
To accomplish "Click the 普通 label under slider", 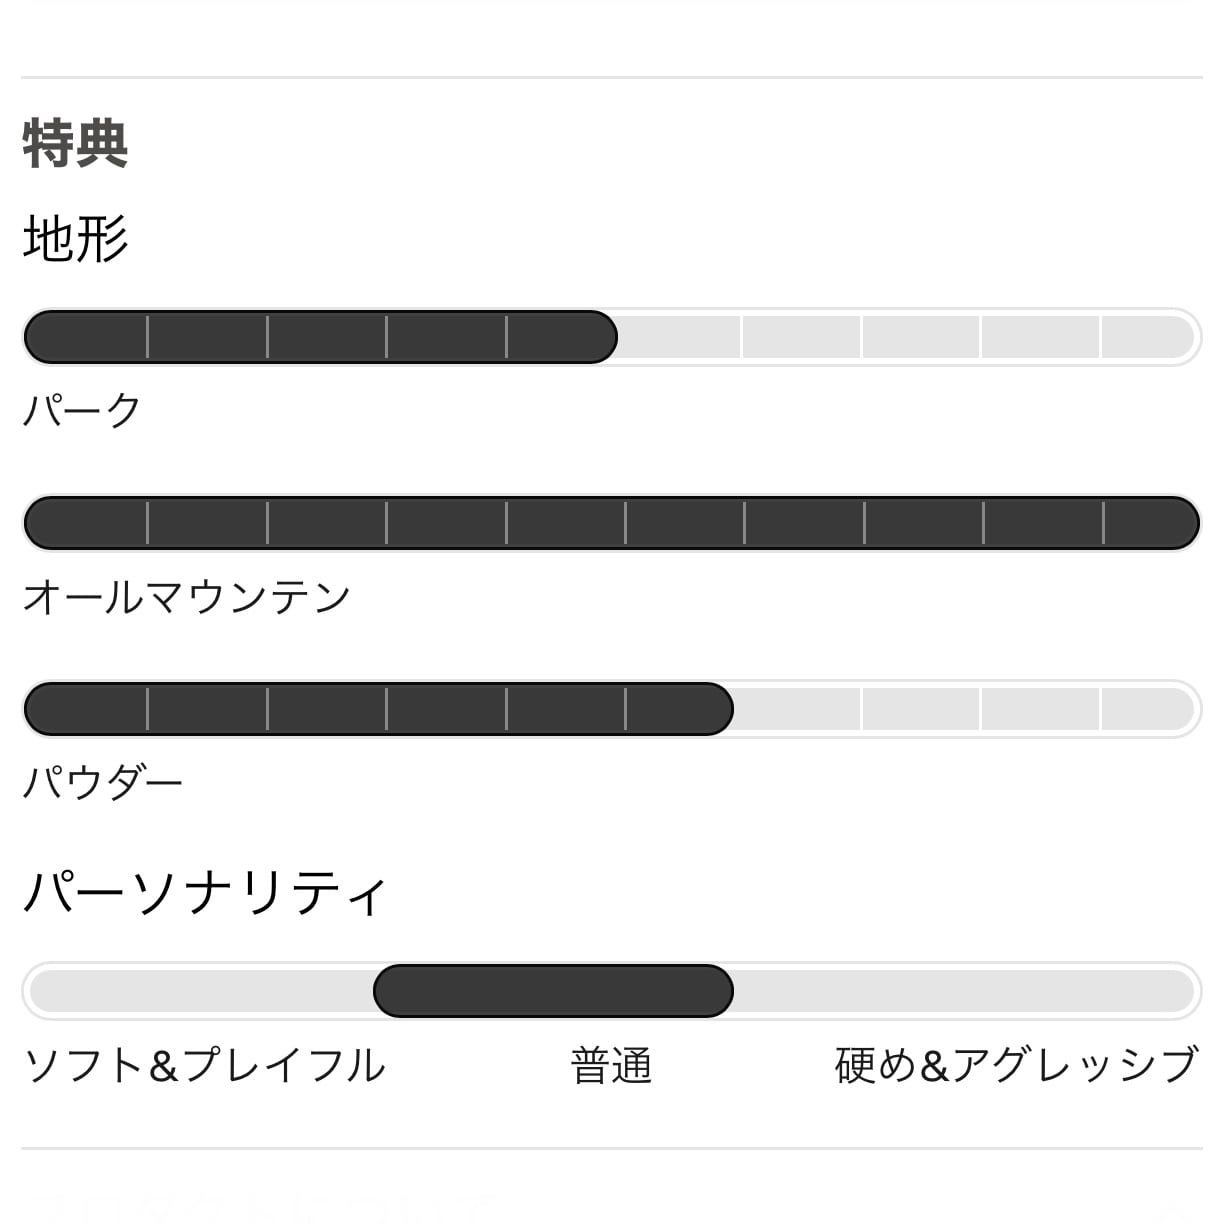I will coord(611,1065).
